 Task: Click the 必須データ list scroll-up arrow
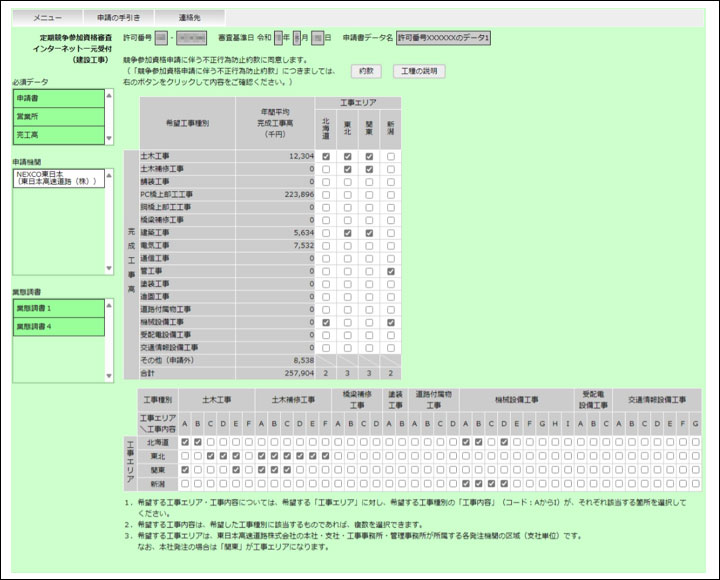point(109,96)
